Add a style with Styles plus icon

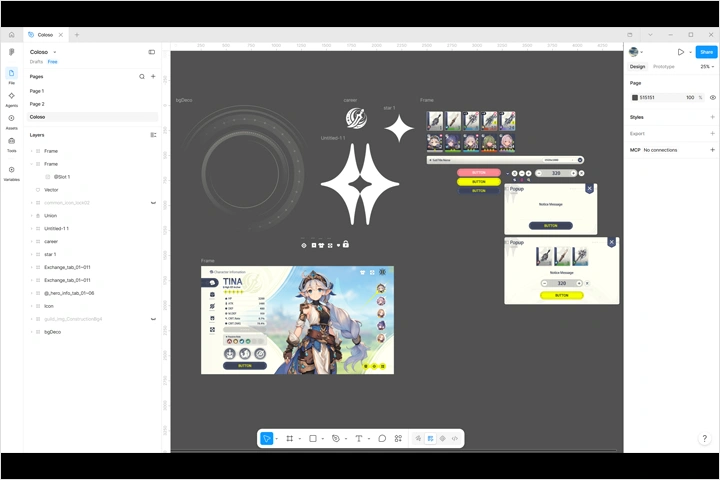pos(712,117)
